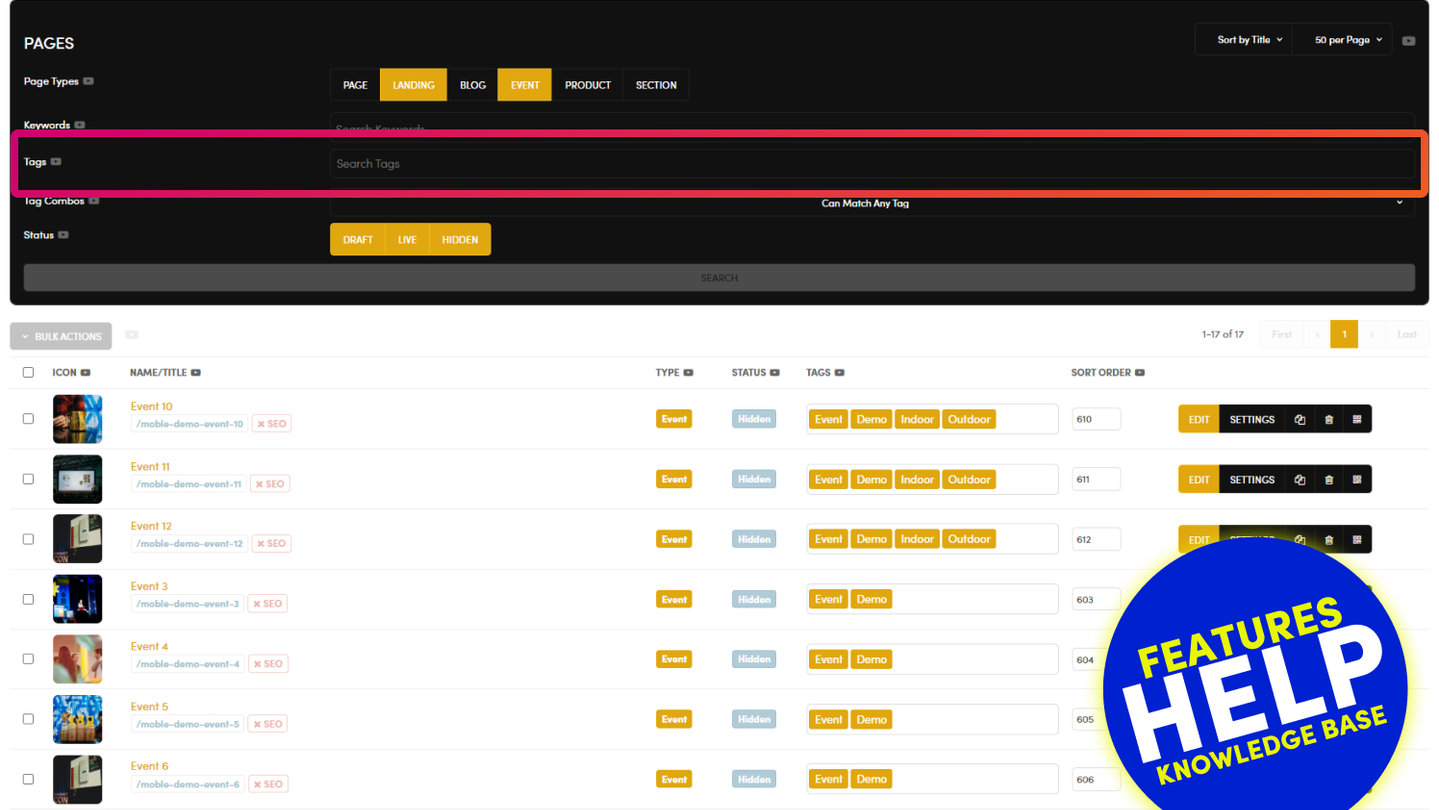Click the video help icon beside 50 per Page
Viewport: 1439px width, 810px height.
pyautogui.click(x=1408, y=41)
